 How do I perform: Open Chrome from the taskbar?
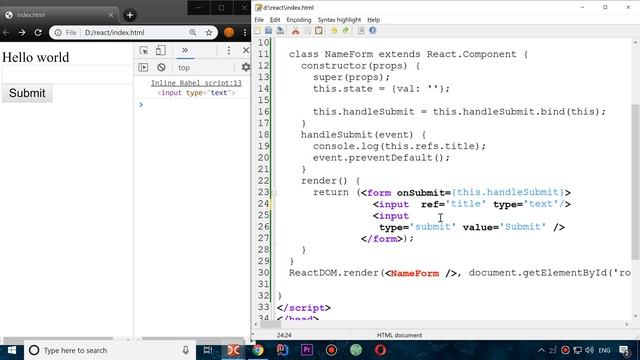click(x=258, y=350)
